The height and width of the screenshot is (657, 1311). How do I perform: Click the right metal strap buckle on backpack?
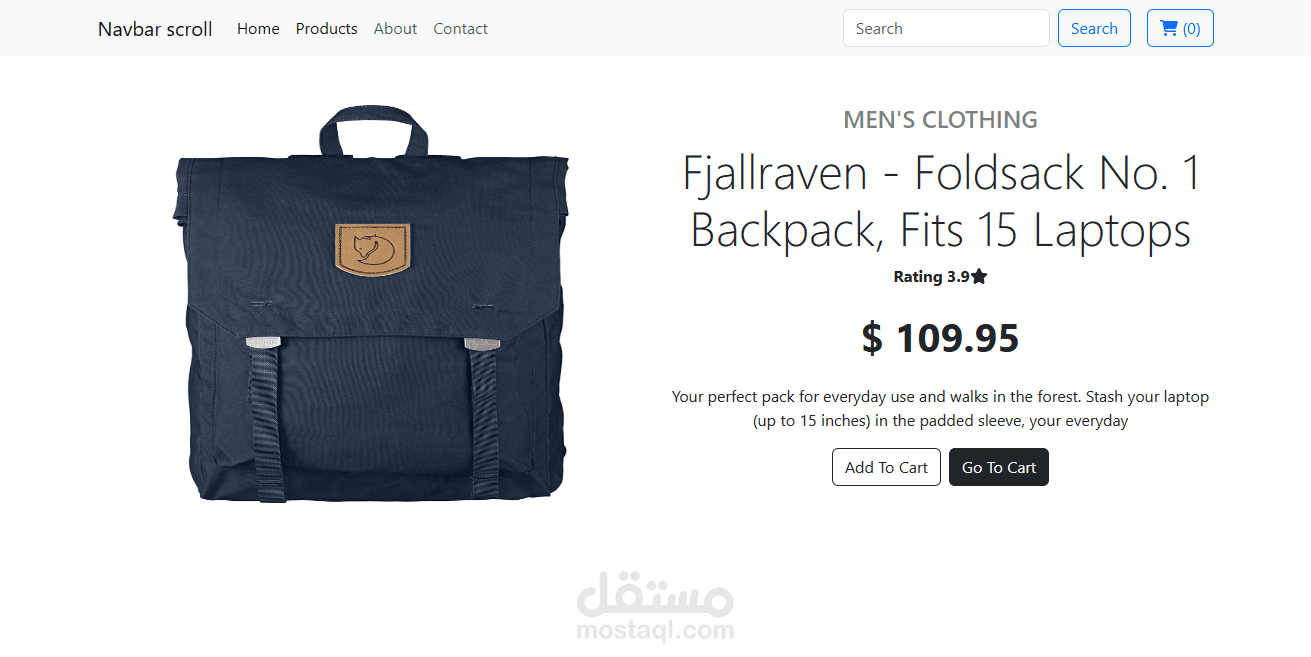pos(482,343)
